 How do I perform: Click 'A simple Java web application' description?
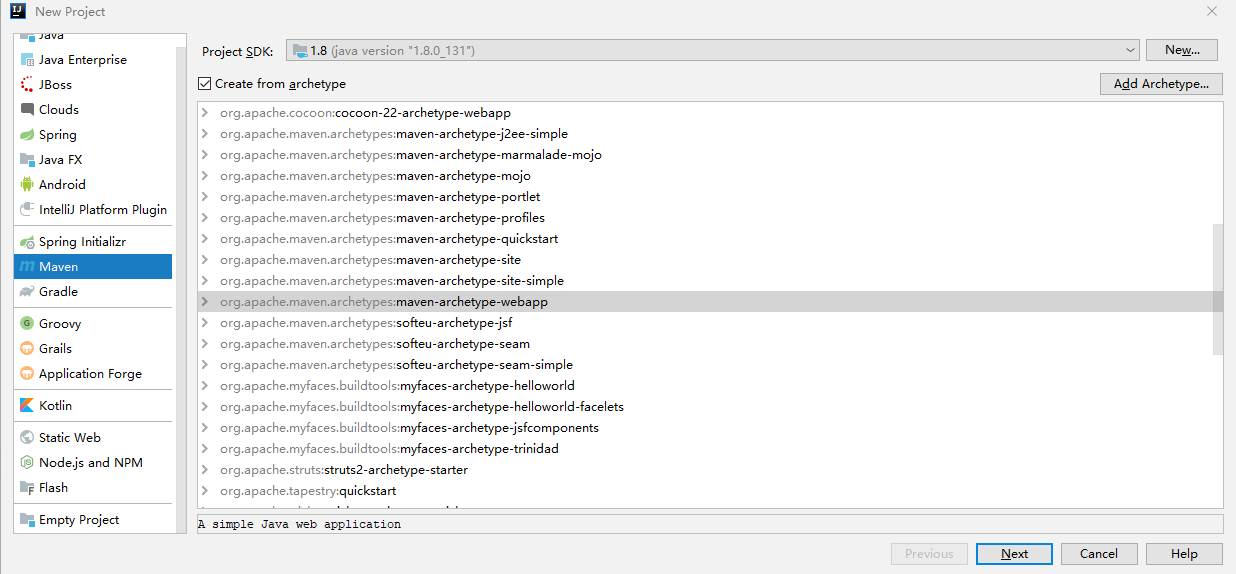pyautogui.click(x=299, y=524)
